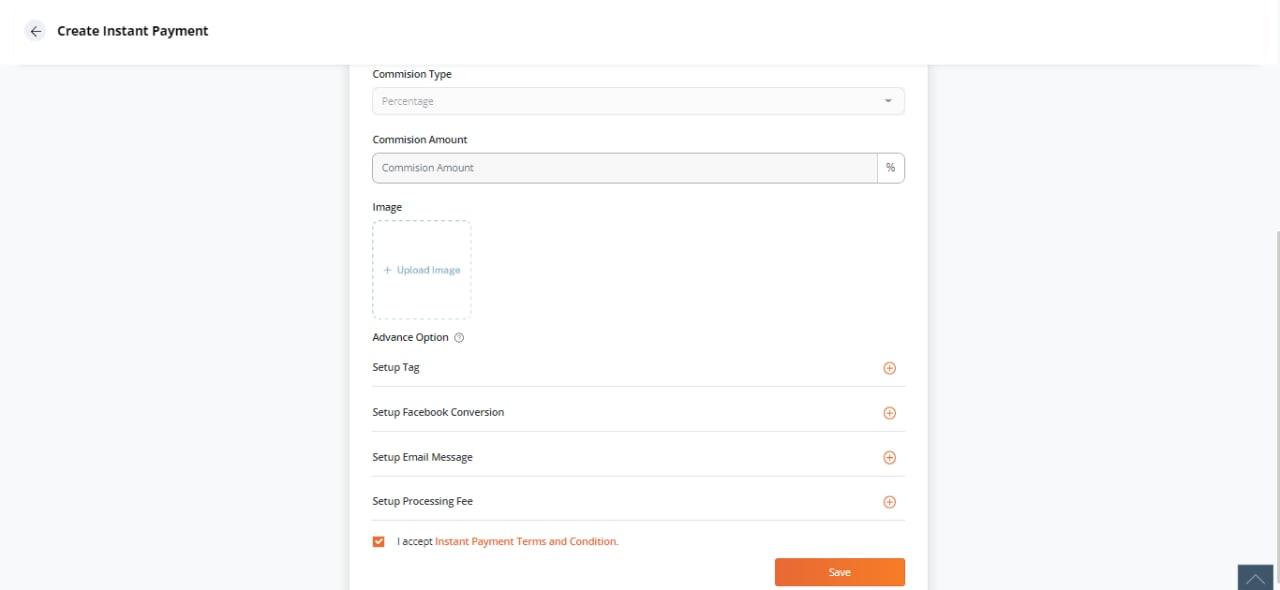Click the Upload Image box
This screenshot has width=1280, height=590.
pos(422,270)
